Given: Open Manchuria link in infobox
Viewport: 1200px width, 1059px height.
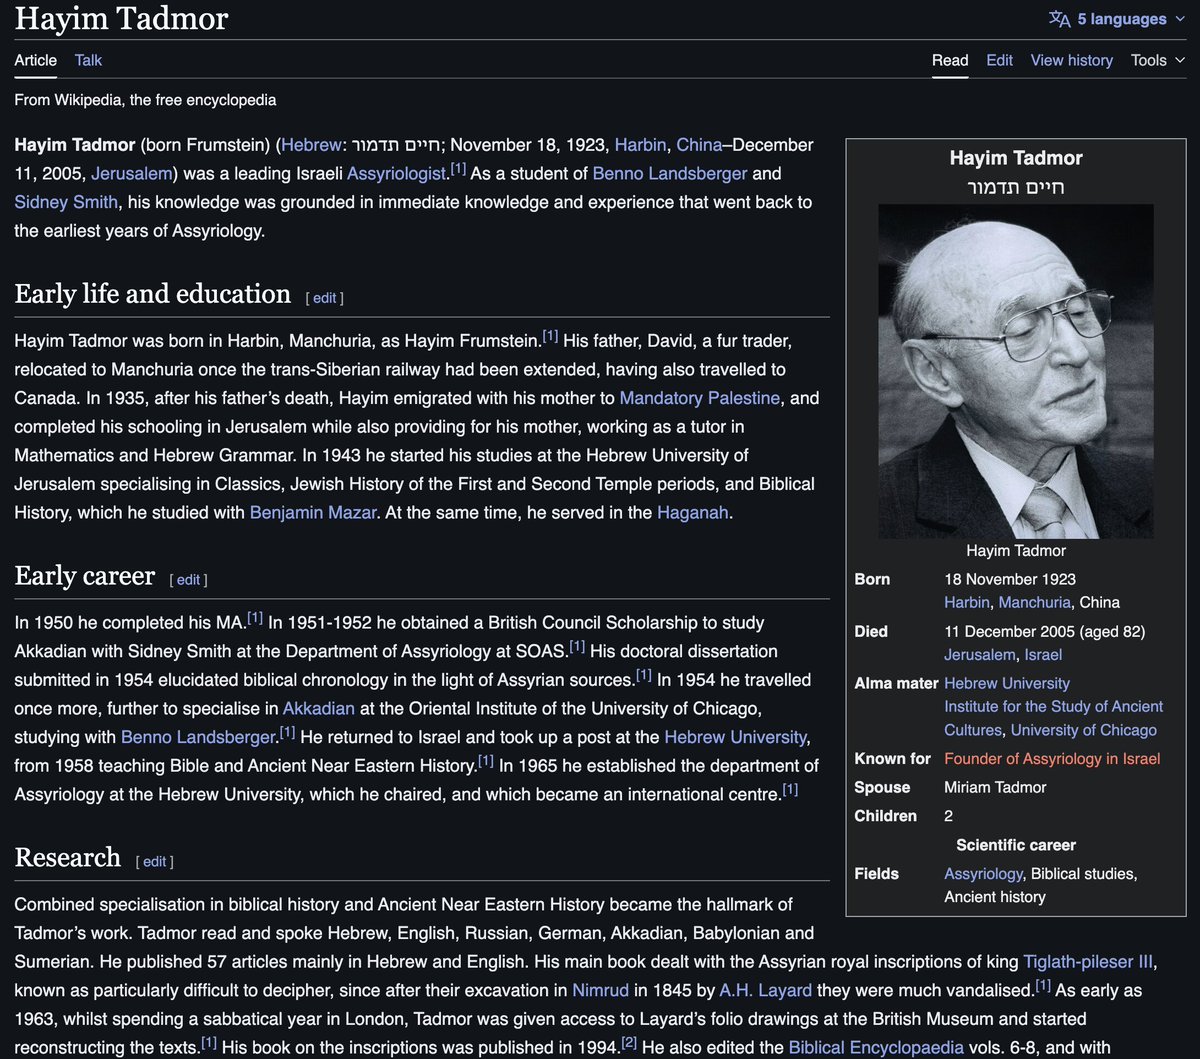Looking at the screenshot, I should (x=1036, y=602).
